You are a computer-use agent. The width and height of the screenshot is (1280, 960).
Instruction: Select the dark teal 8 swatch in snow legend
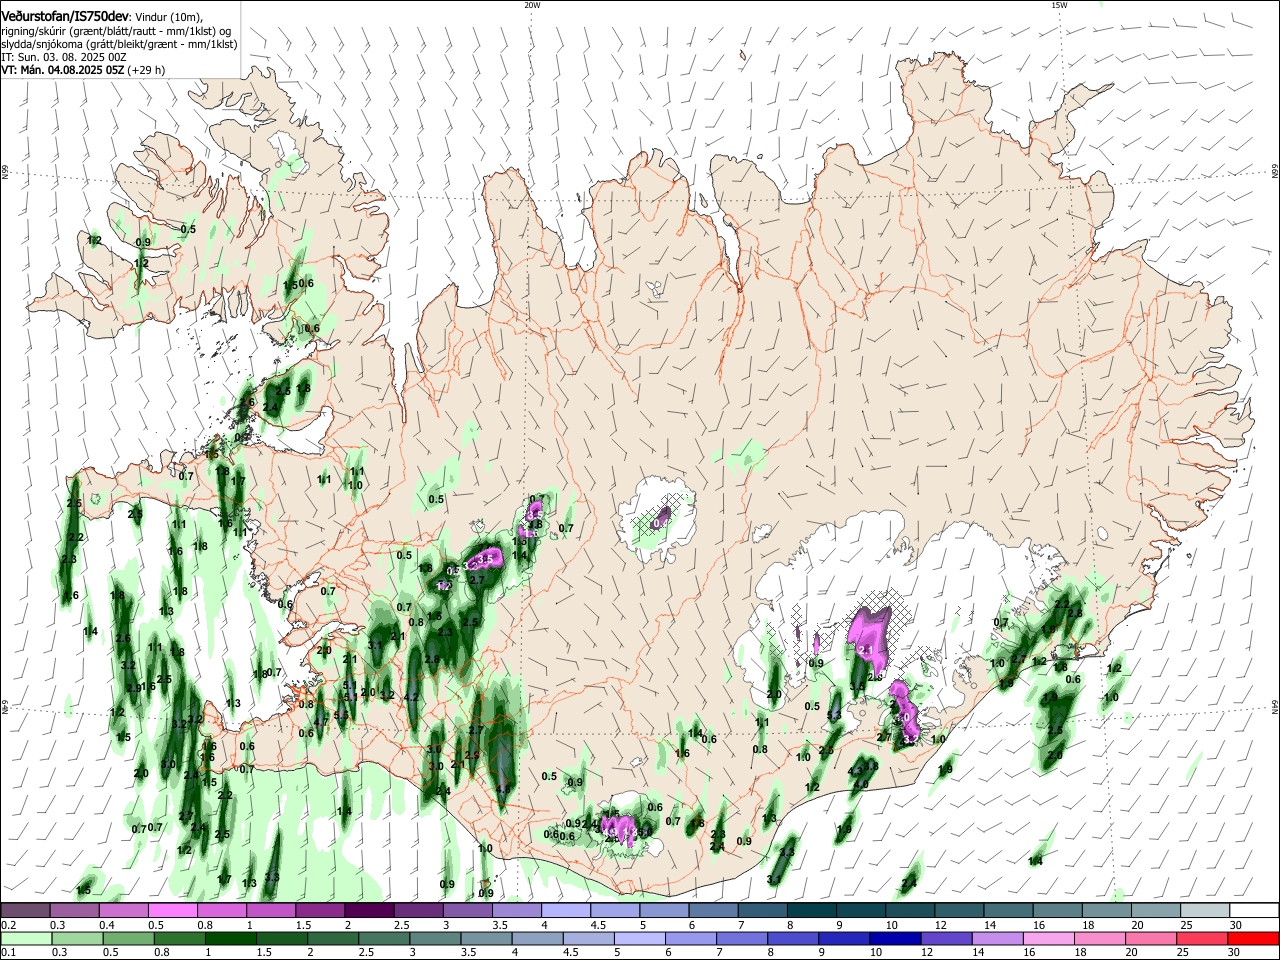tap(812, 910)
